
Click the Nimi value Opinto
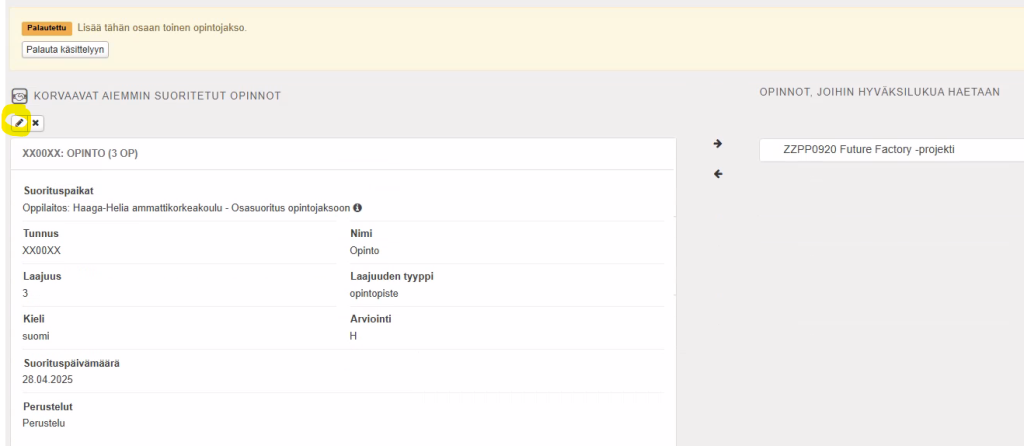click(x=364, y=250)
